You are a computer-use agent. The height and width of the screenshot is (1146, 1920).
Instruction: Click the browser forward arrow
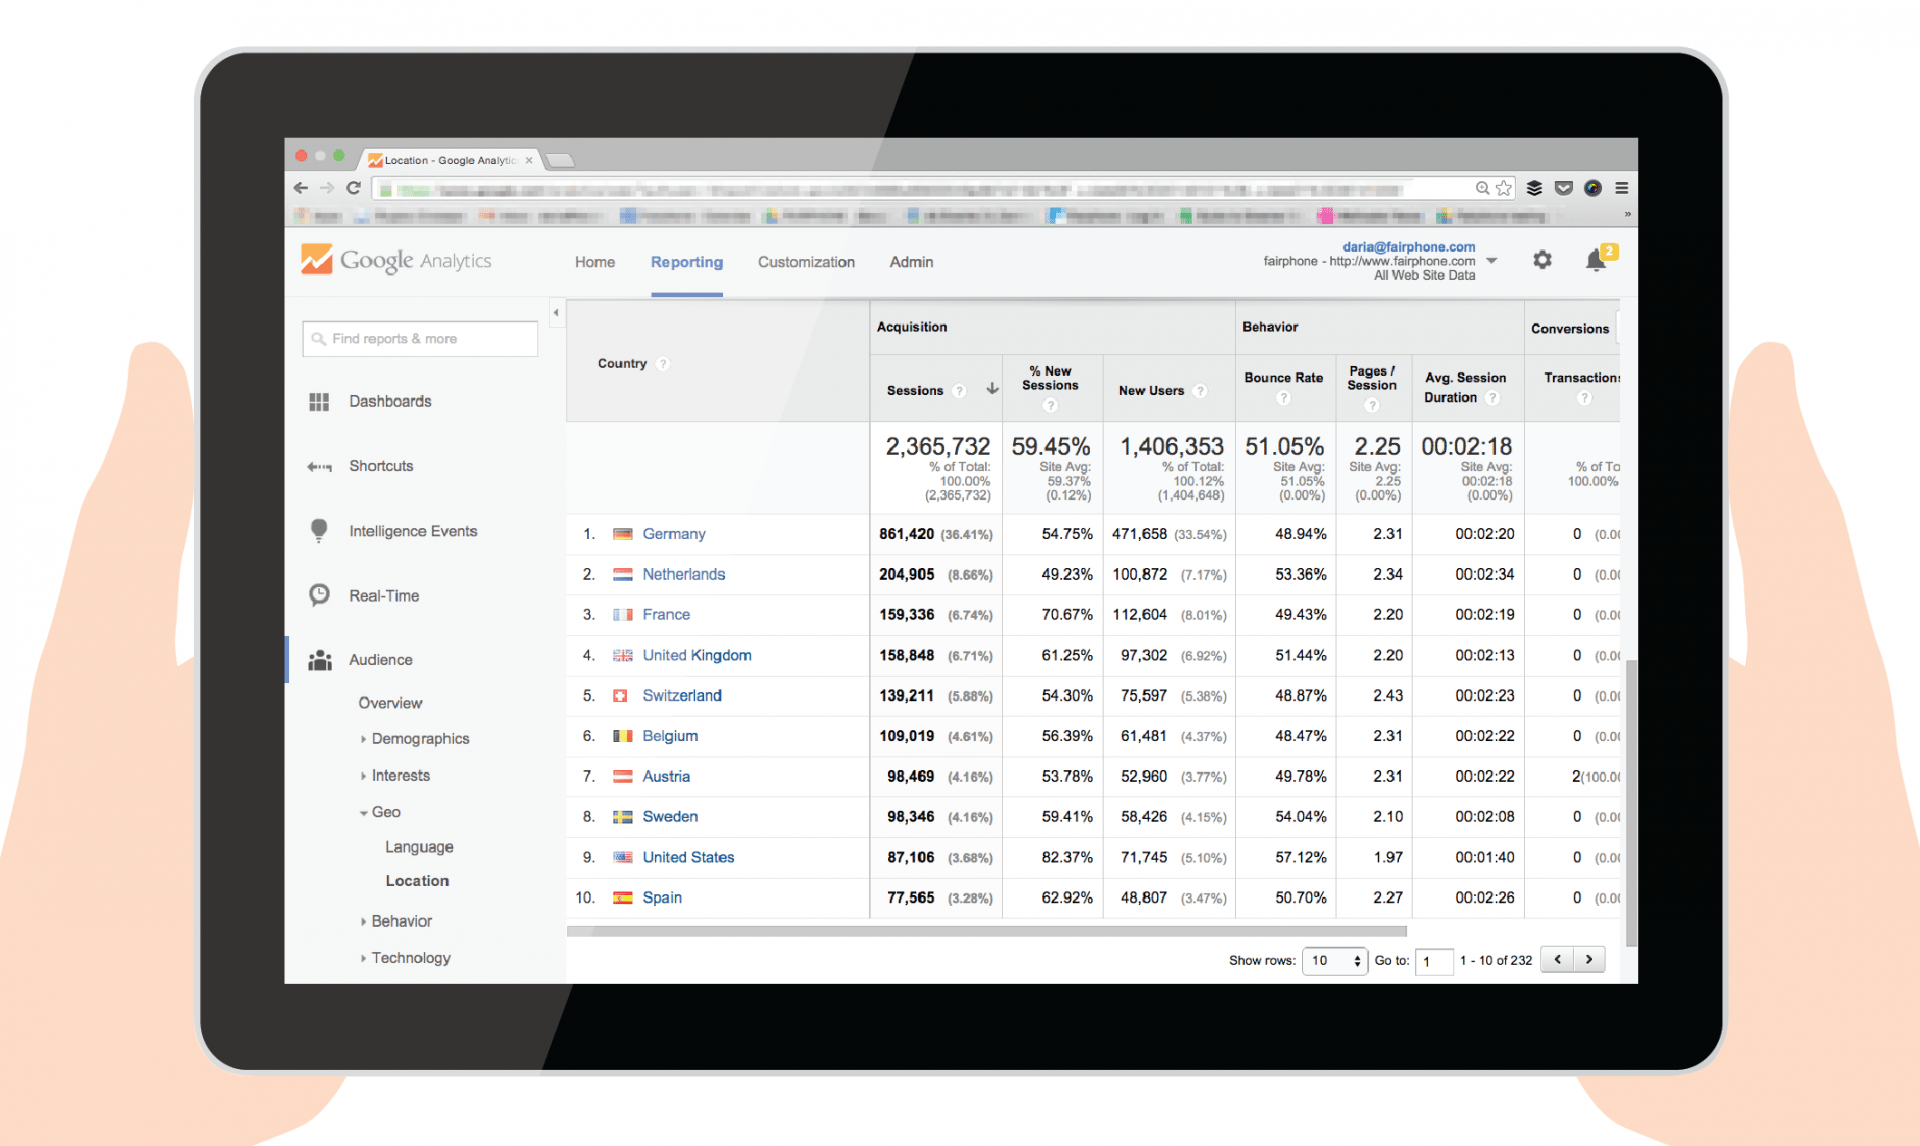tap(327, 188)
